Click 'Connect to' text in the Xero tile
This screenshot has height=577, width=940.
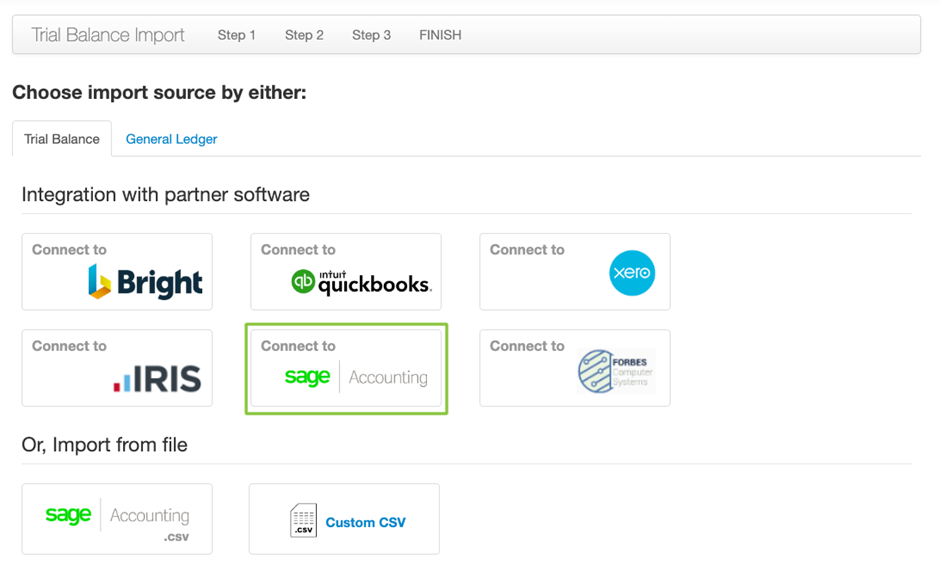click(x=527, y=250)
